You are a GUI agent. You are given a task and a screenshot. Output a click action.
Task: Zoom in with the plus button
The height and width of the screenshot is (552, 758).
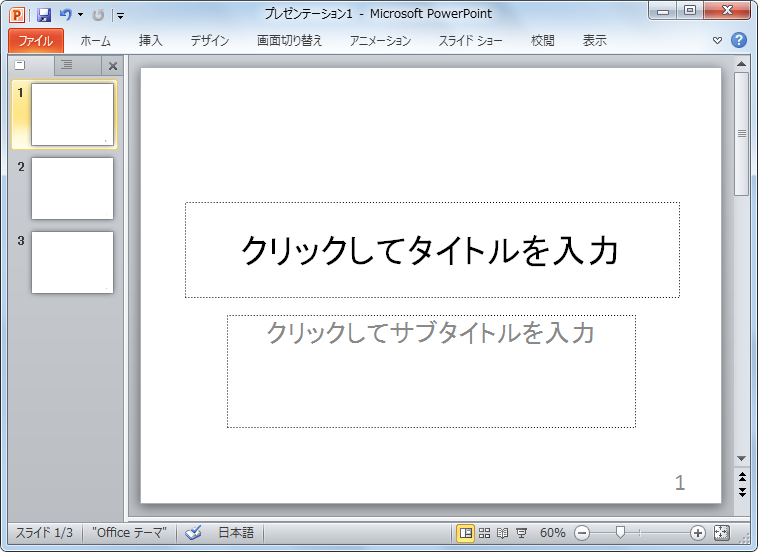click(698, 533)
